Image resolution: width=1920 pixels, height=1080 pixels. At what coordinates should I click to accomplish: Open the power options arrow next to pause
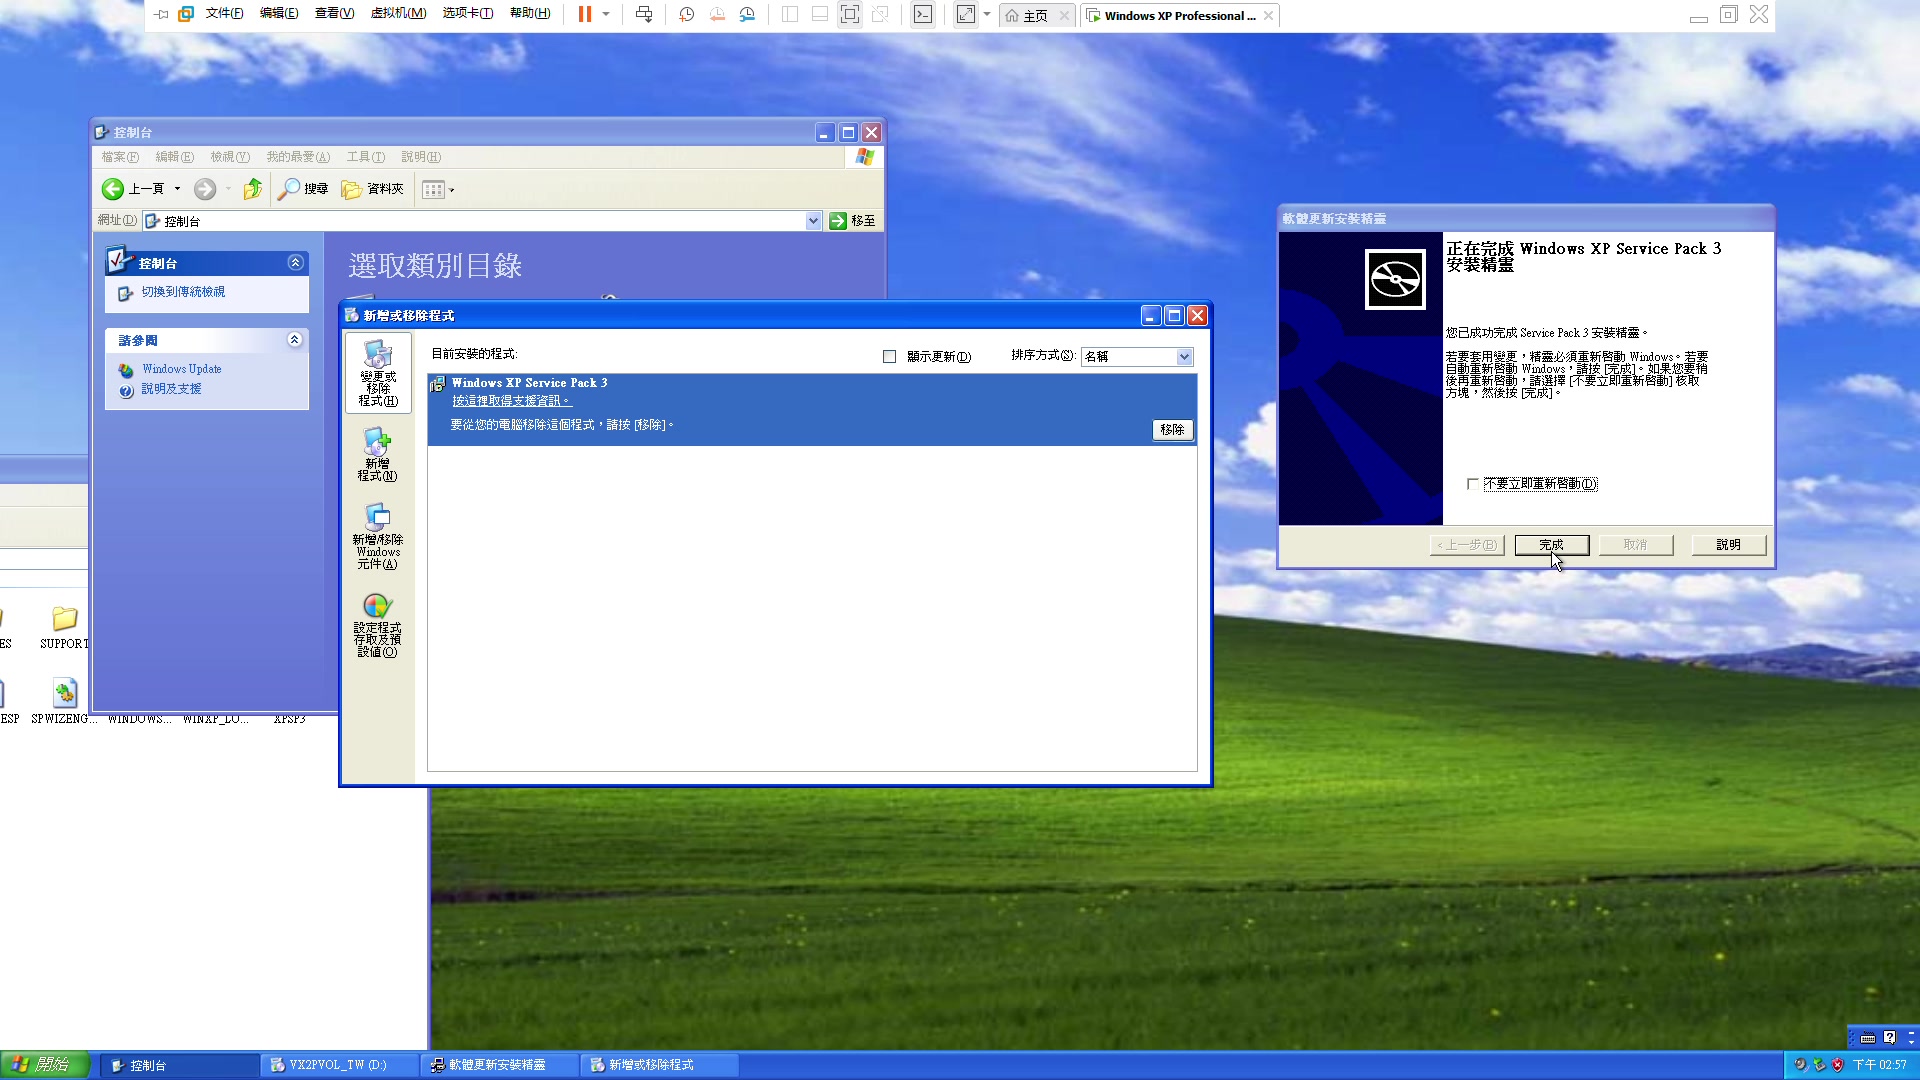tap(606, 14)
